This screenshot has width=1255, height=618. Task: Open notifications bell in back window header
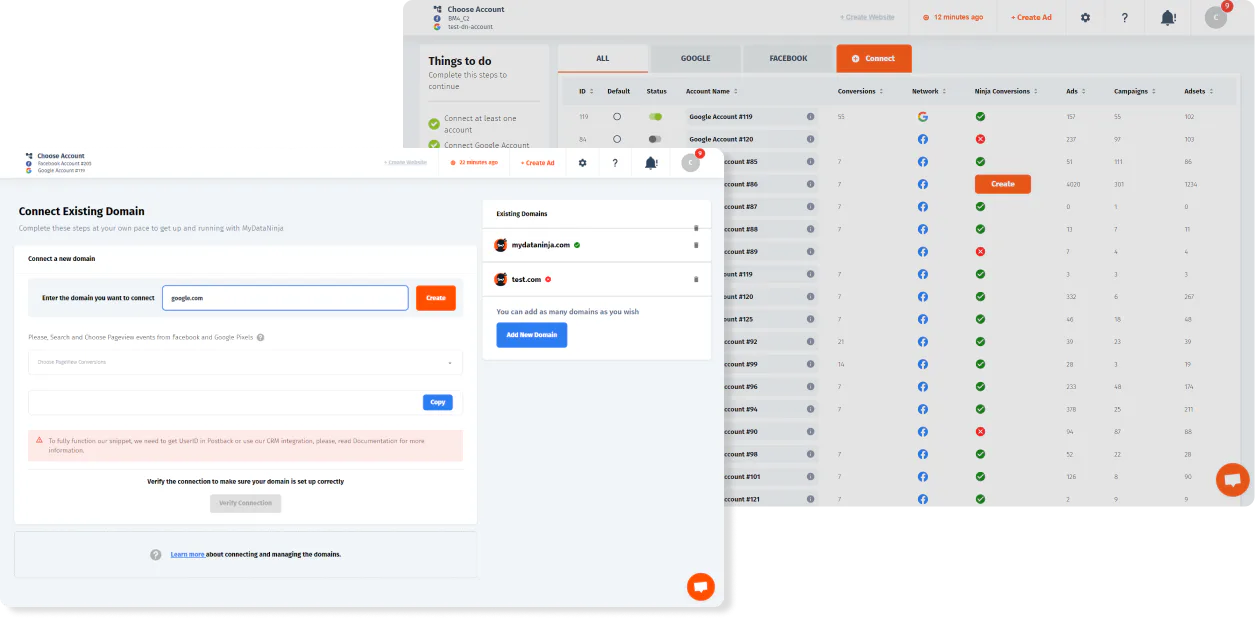pos(1167,18)
